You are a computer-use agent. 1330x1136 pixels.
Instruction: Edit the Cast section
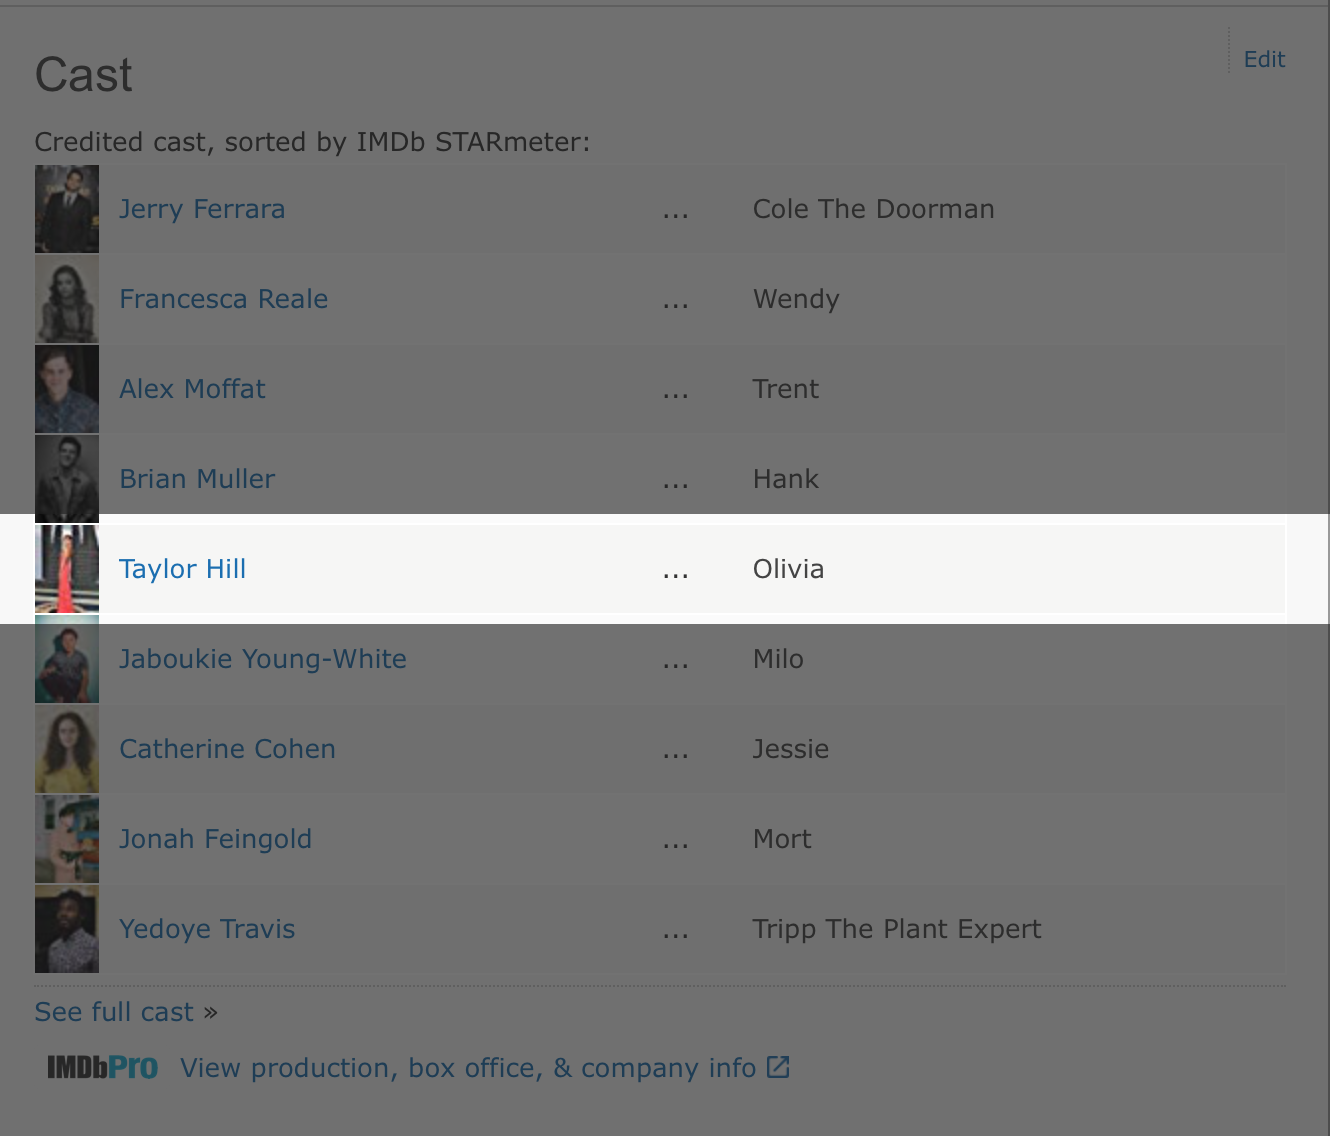[1264, 59]
